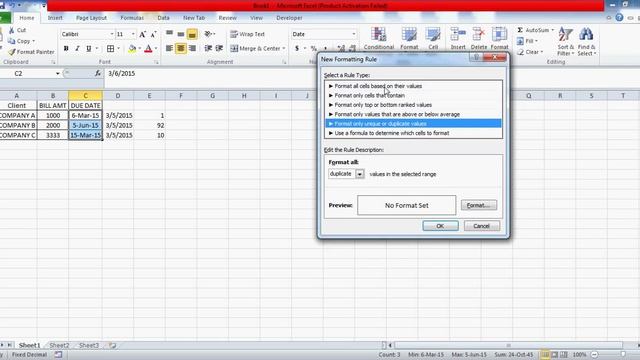Click the Insert Function fx icon
This screenshot has height=360, width=640.
(98, 73)
